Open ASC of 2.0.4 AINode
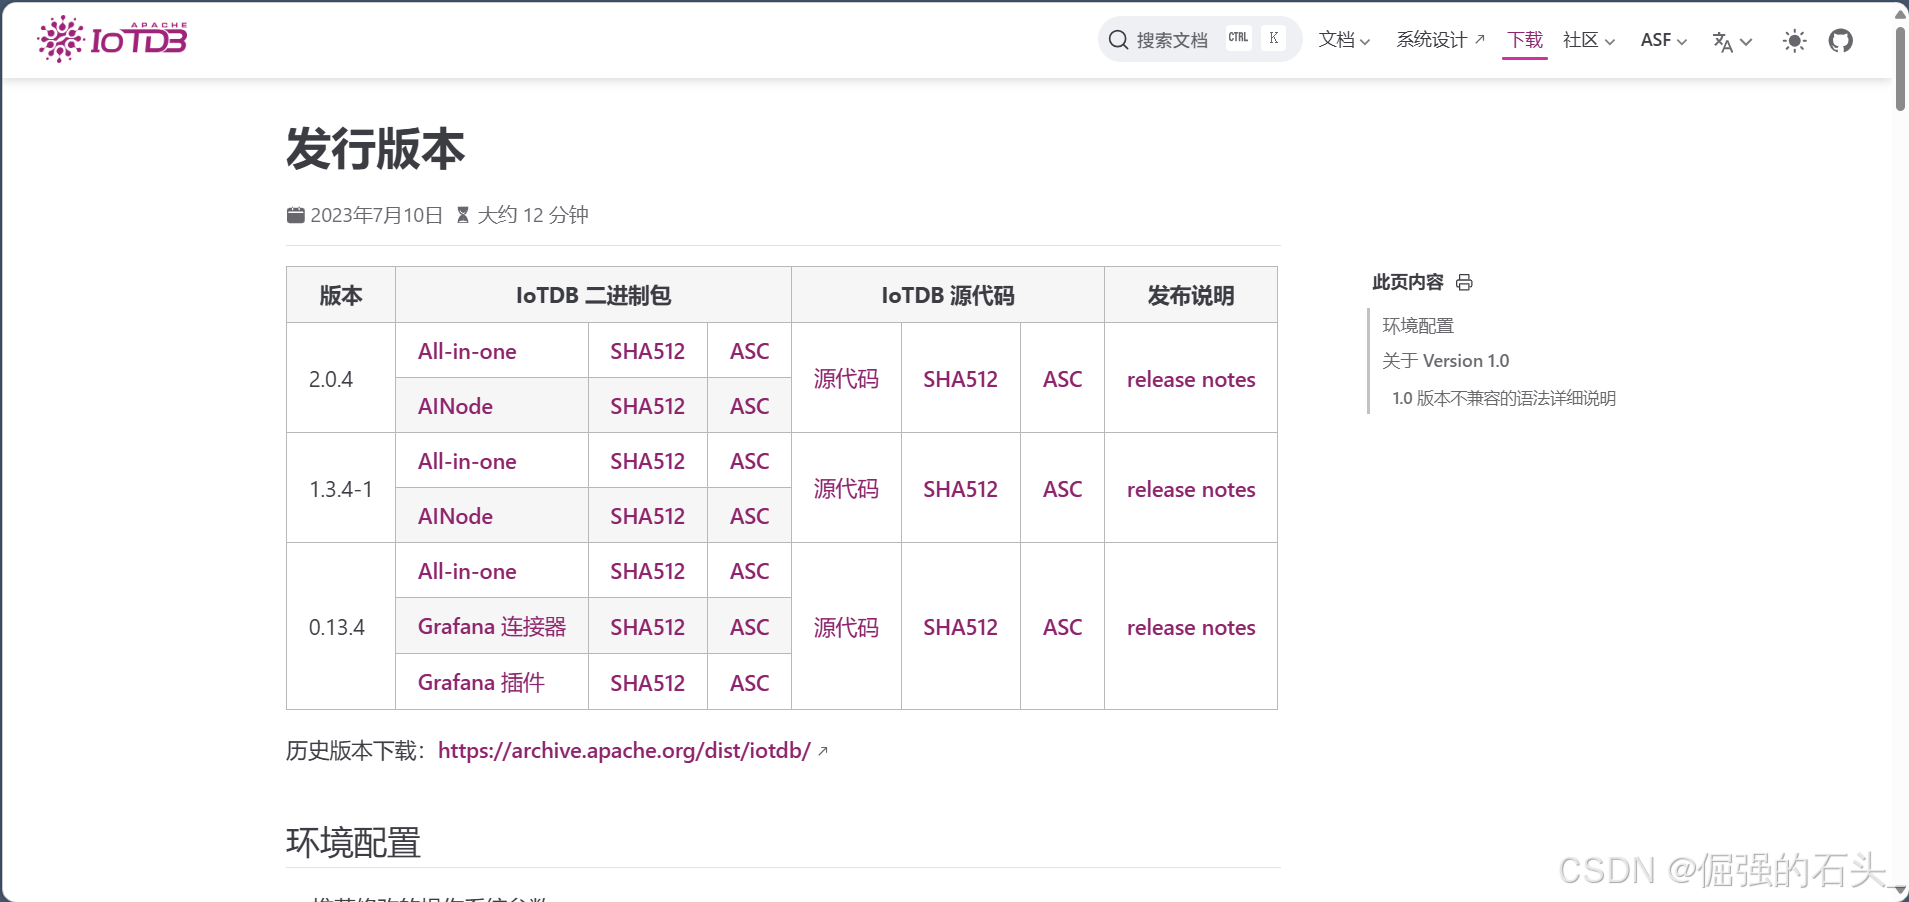Image resolution: width=1909 pixels, height=902 pixels. (x=749, y=406)
